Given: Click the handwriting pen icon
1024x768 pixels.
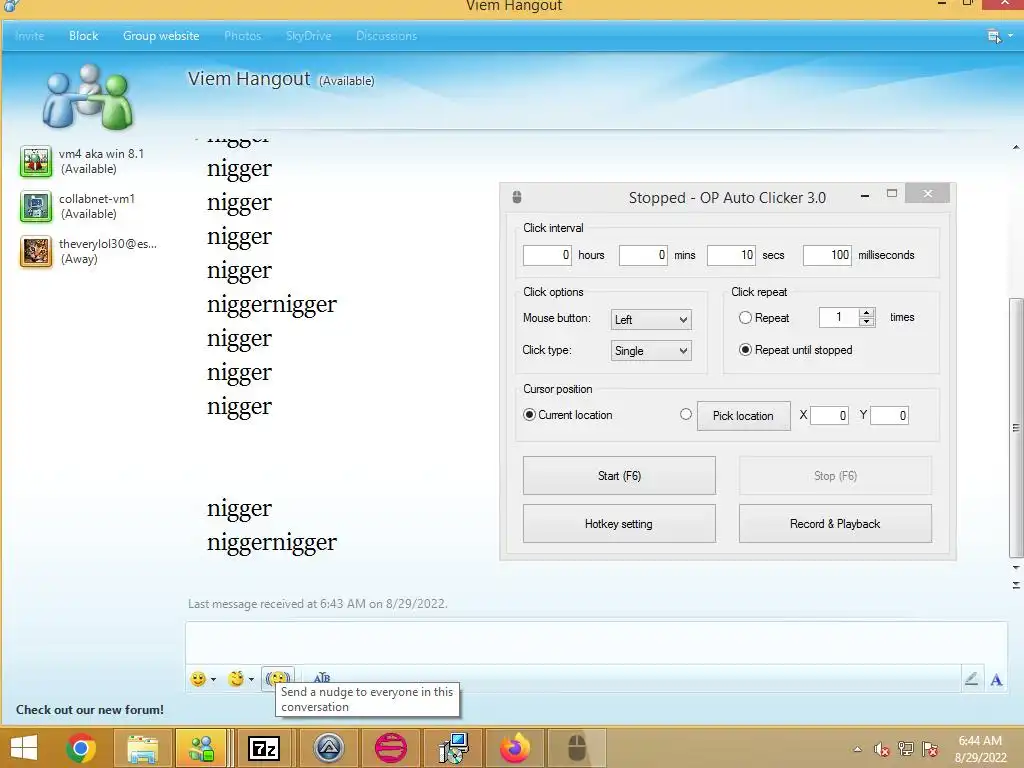Looking at the screenshot, I should pos(971,679).
